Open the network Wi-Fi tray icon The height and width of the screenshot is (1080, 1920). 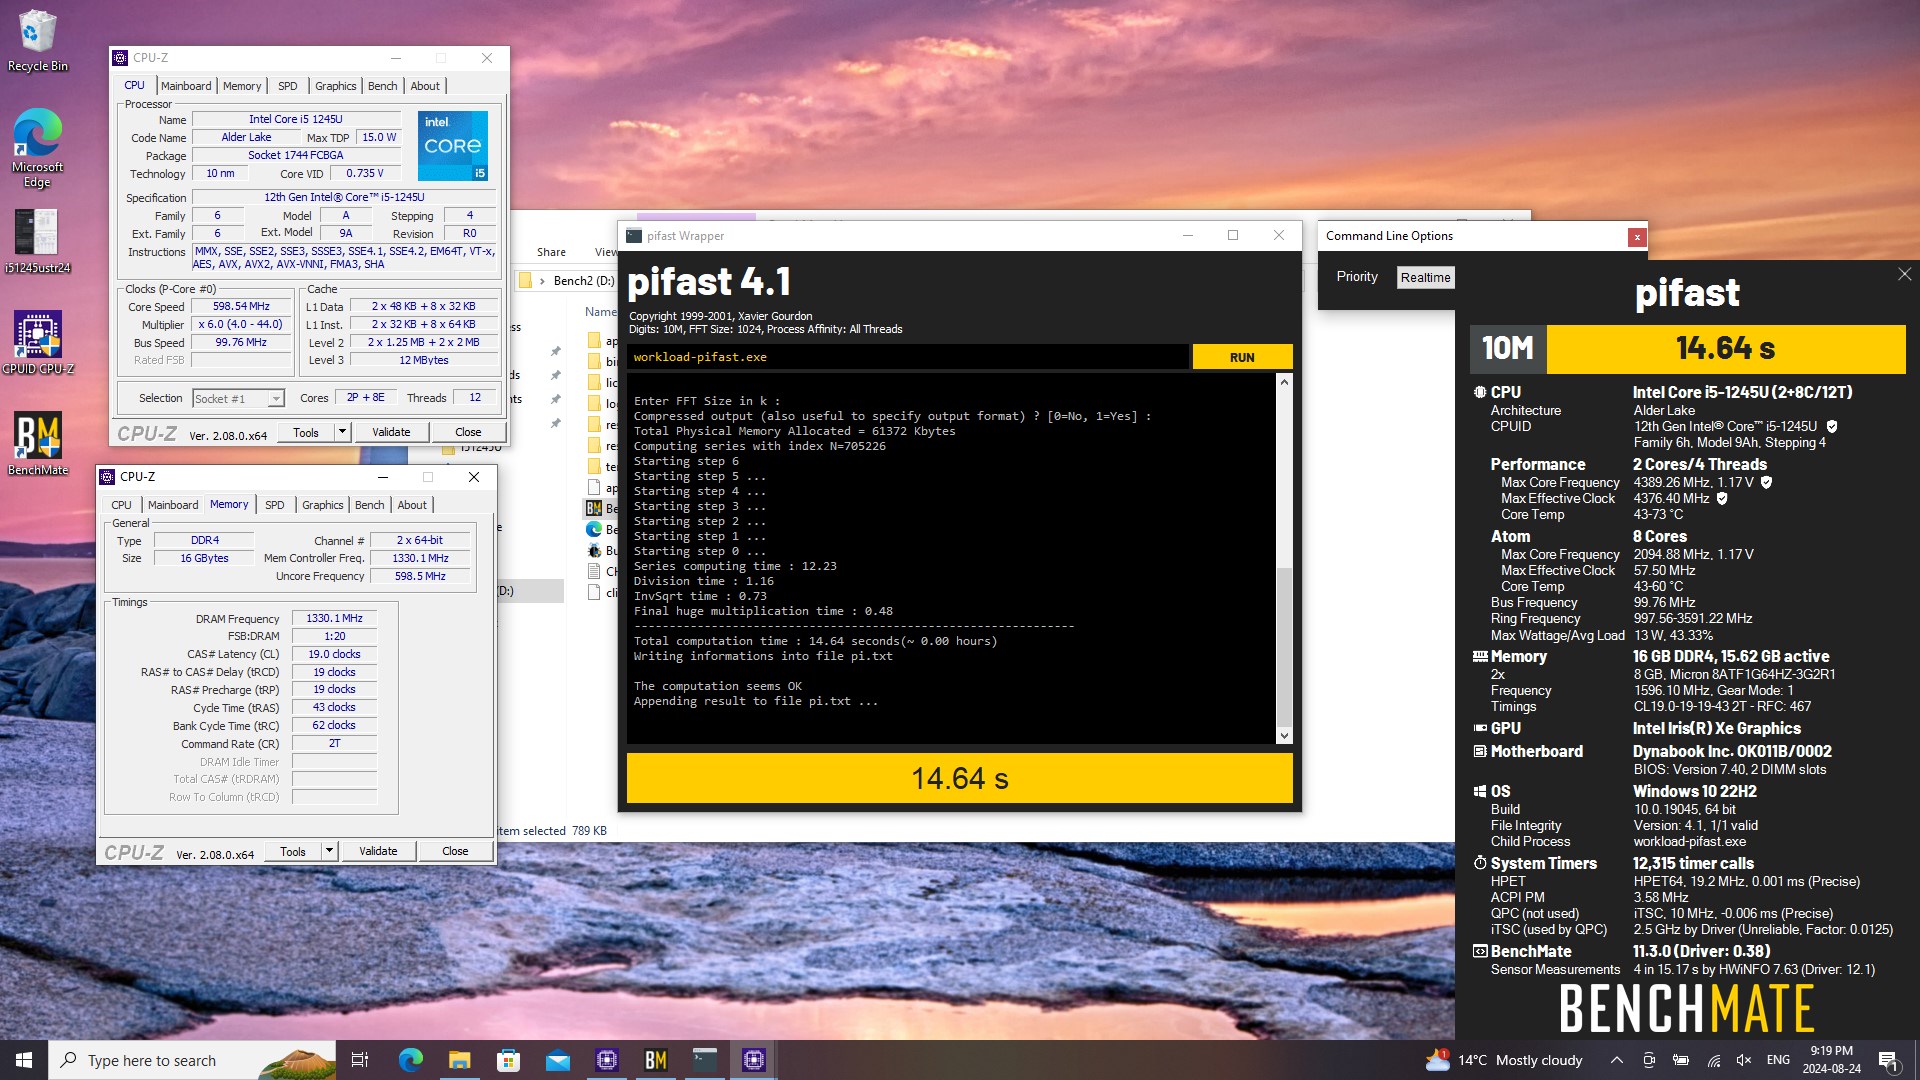pyautogui.click(x=1713, y=1060)
